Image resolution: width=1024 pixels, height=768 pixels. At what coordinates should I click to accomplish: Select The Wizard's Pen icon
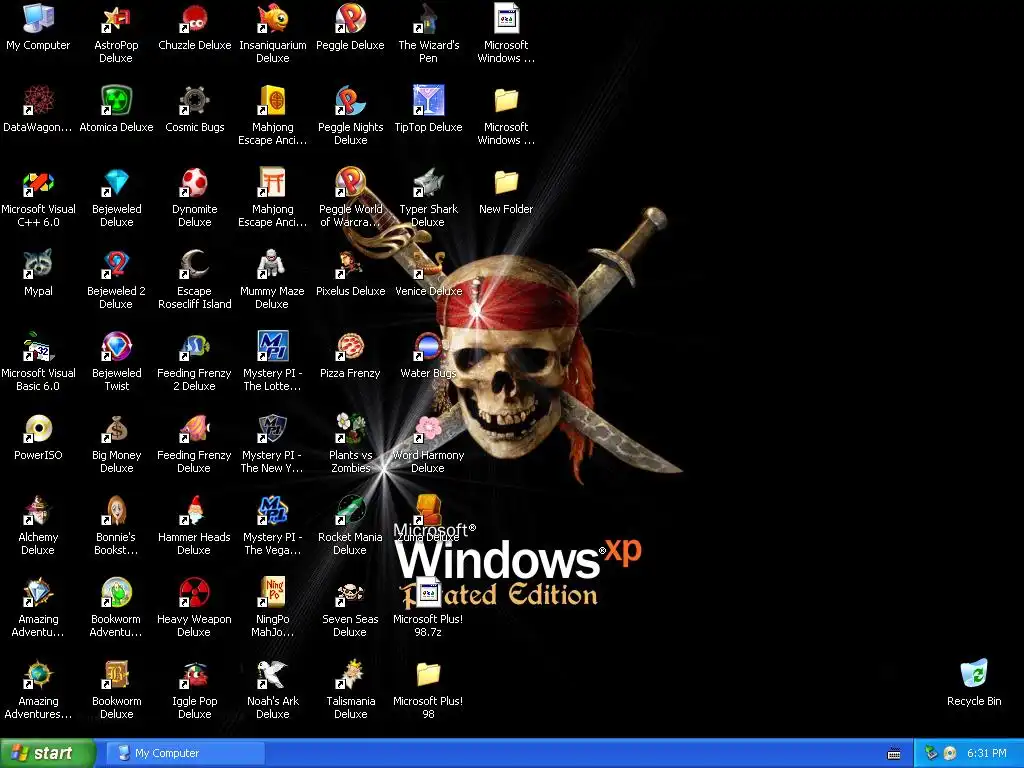428,18
